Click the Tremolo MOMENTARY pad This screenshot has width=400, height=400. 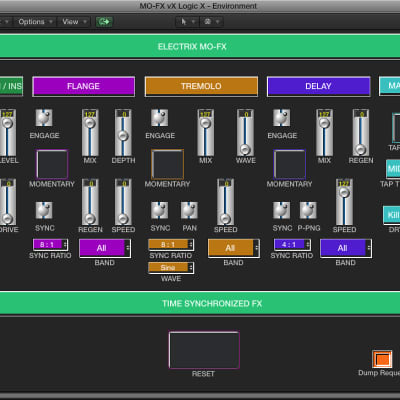(x=168, y=164)
